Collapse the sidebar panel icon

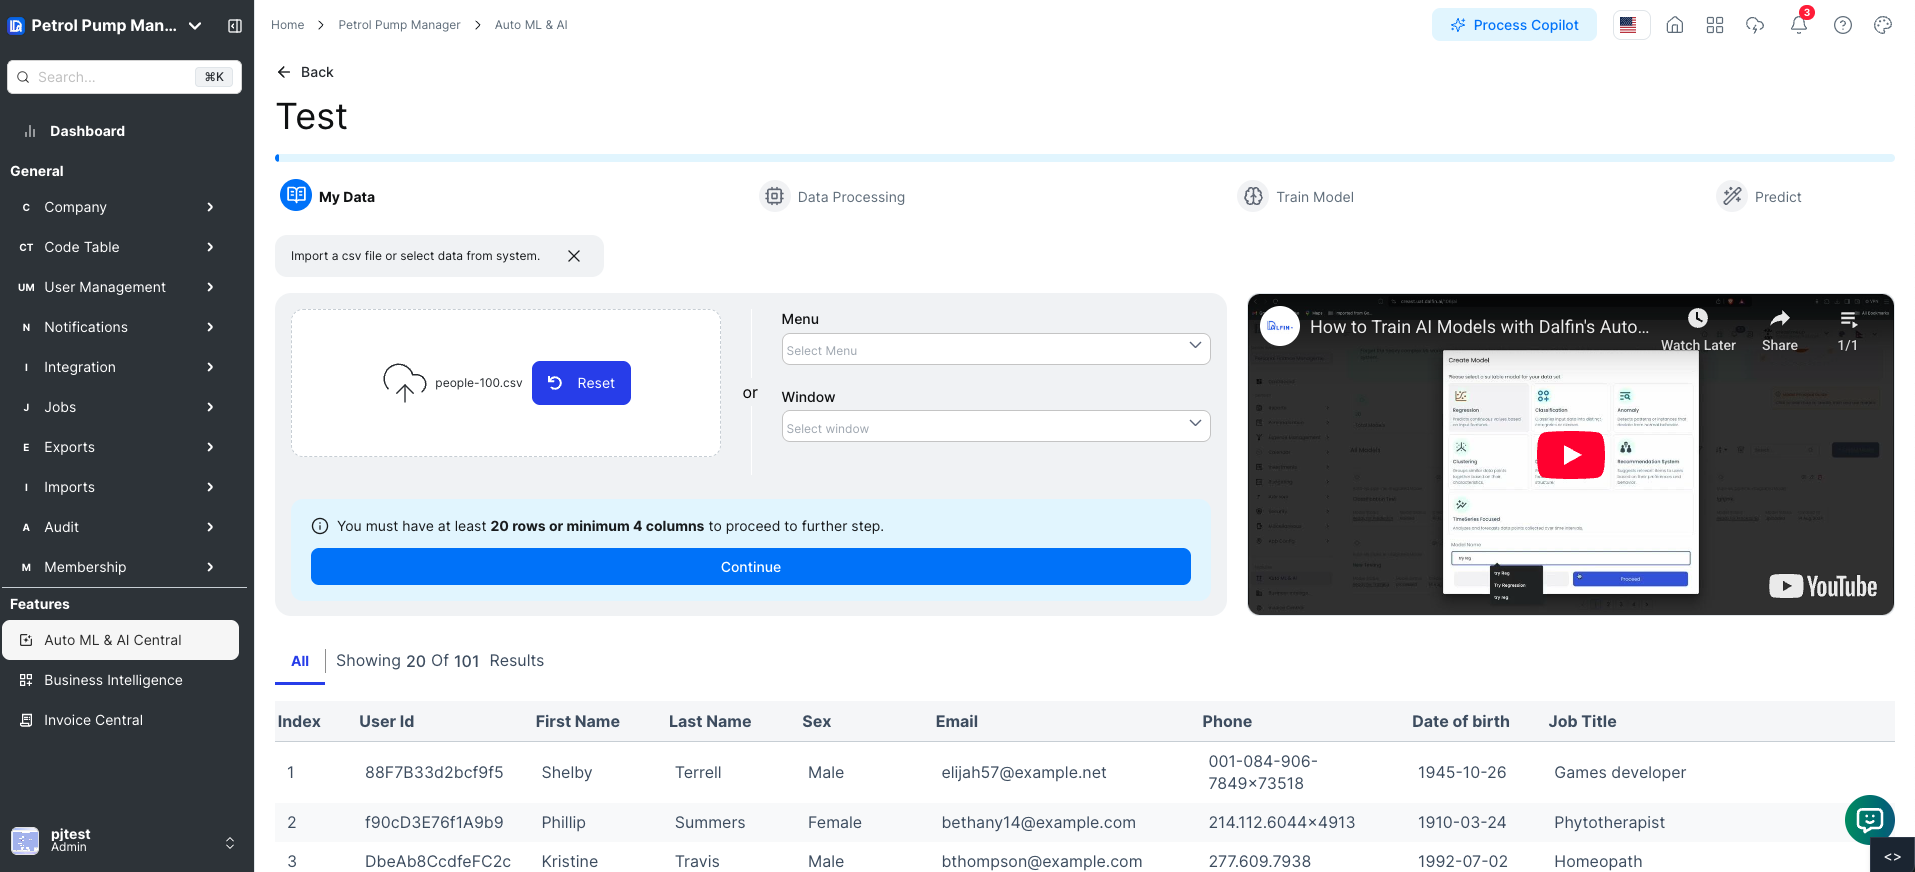coord(235,26)
